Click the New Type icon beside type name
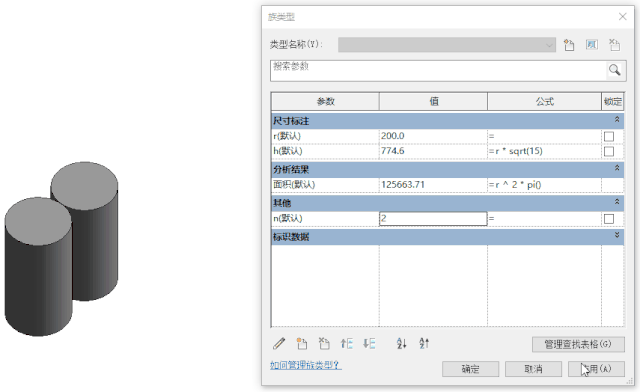Screen dimensions: 640x392 click(x=569, y=45)
